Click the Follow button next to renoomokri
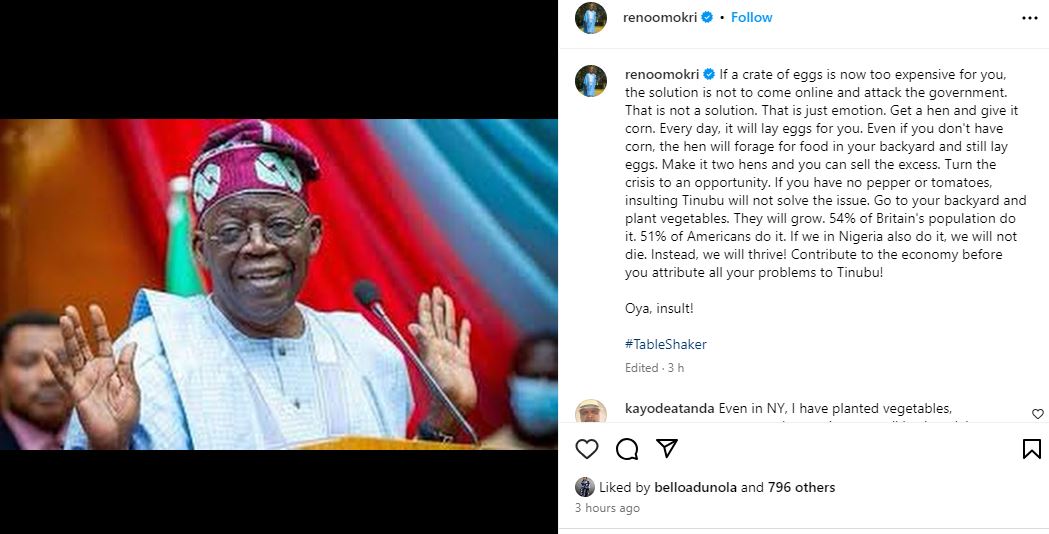1049x534 pixels. pyautogui.click(x=751, y=18)
